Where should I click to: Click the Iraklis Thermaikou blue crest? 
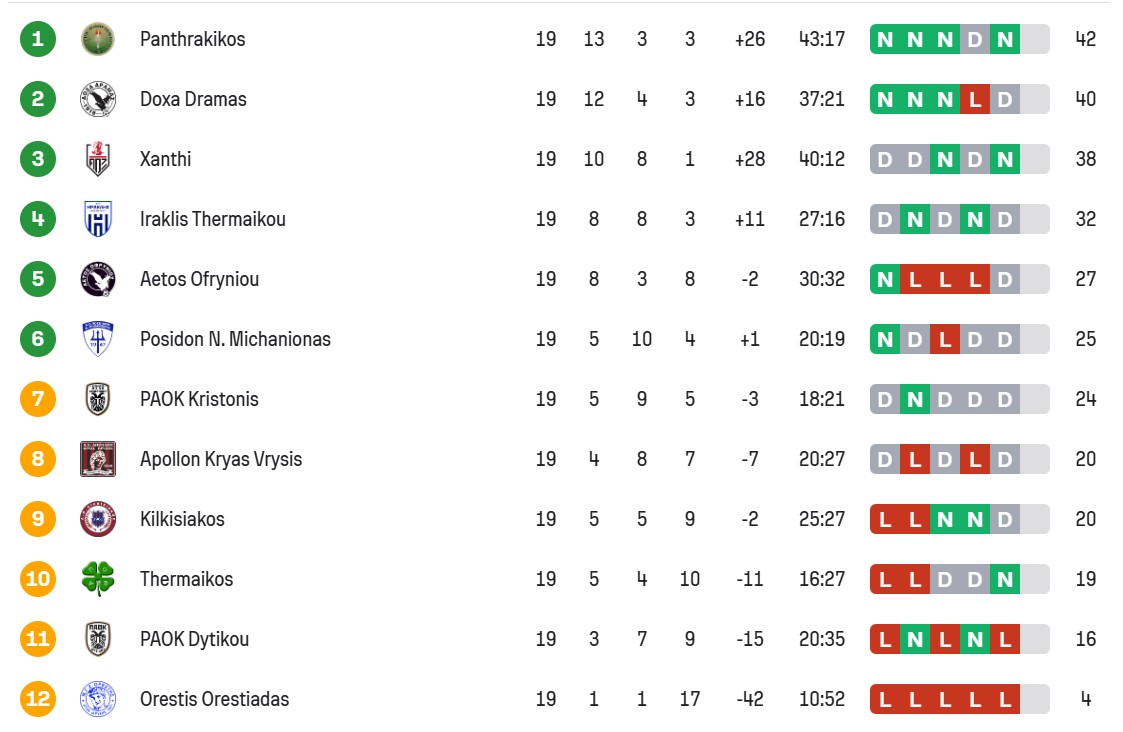(97, 219)
